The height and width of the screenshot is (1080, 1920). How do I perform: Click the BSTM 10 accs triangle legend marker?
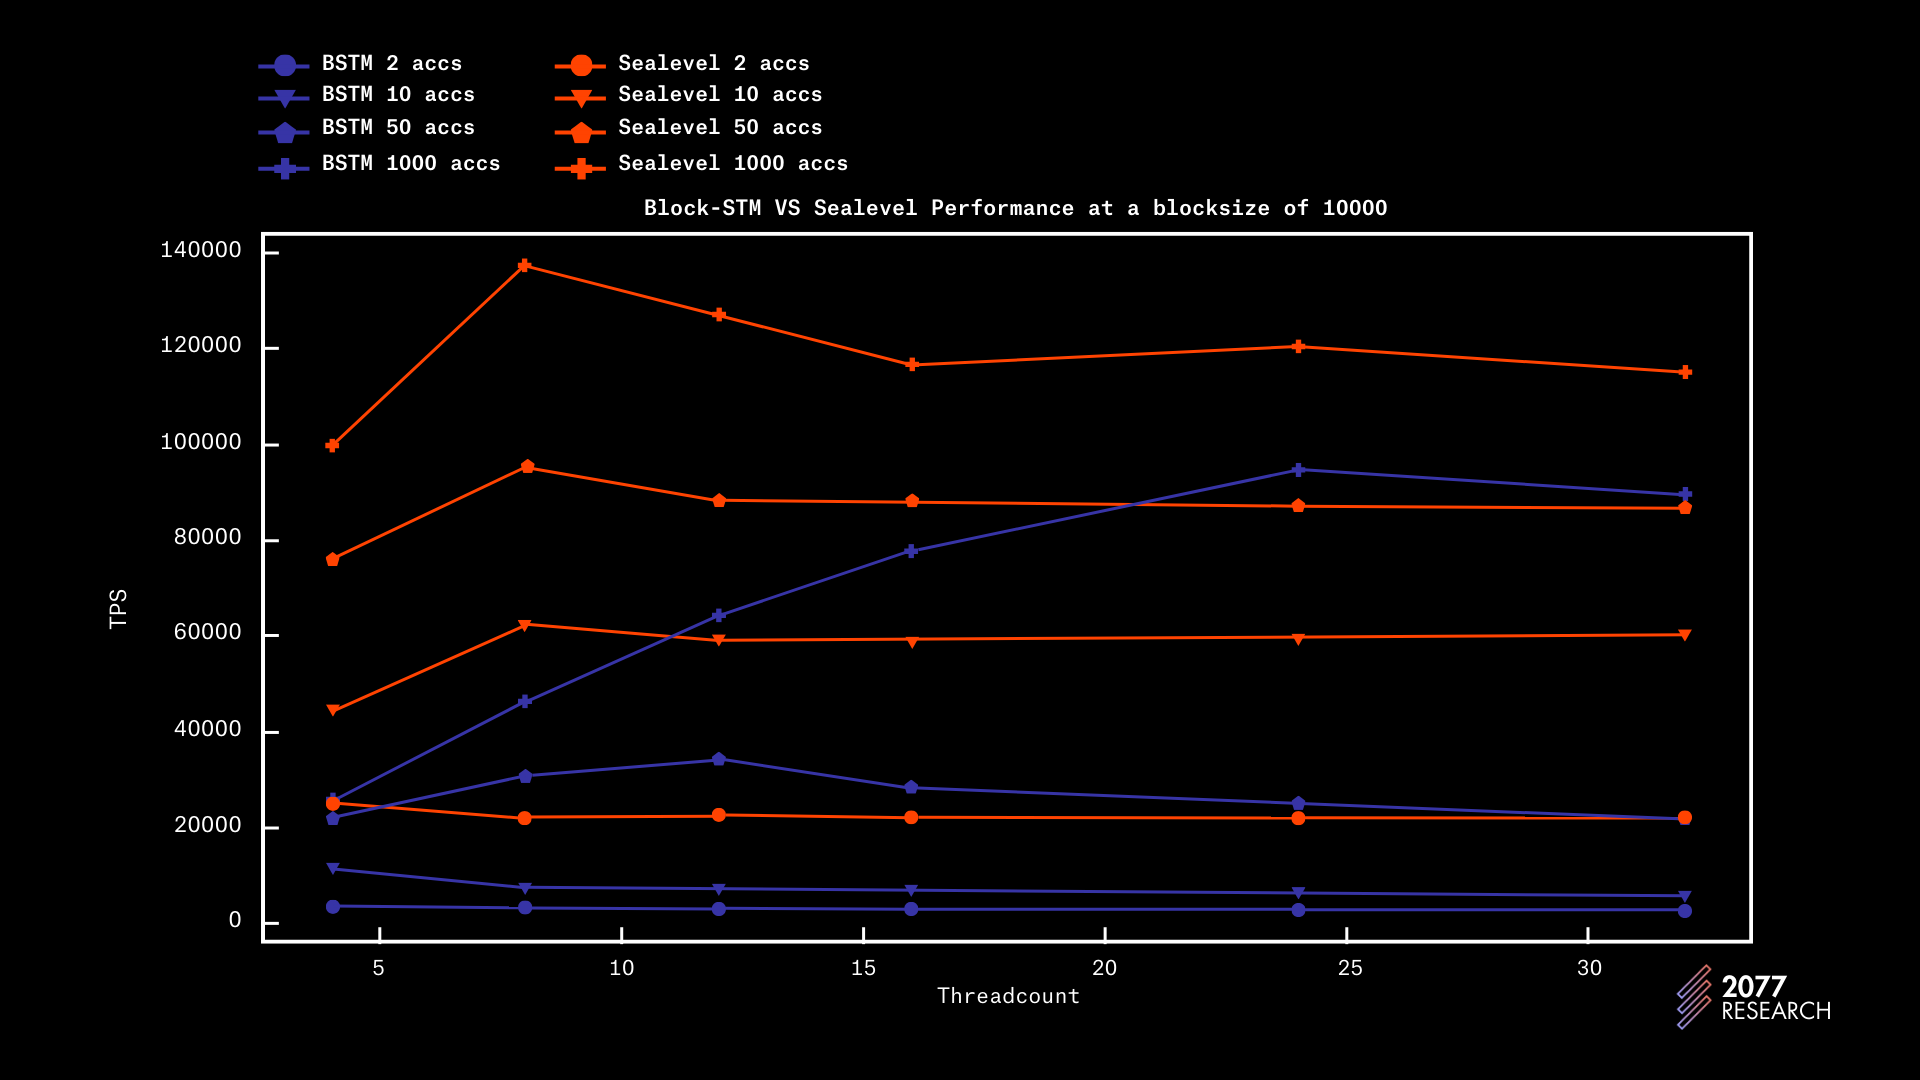coord(285,98)
